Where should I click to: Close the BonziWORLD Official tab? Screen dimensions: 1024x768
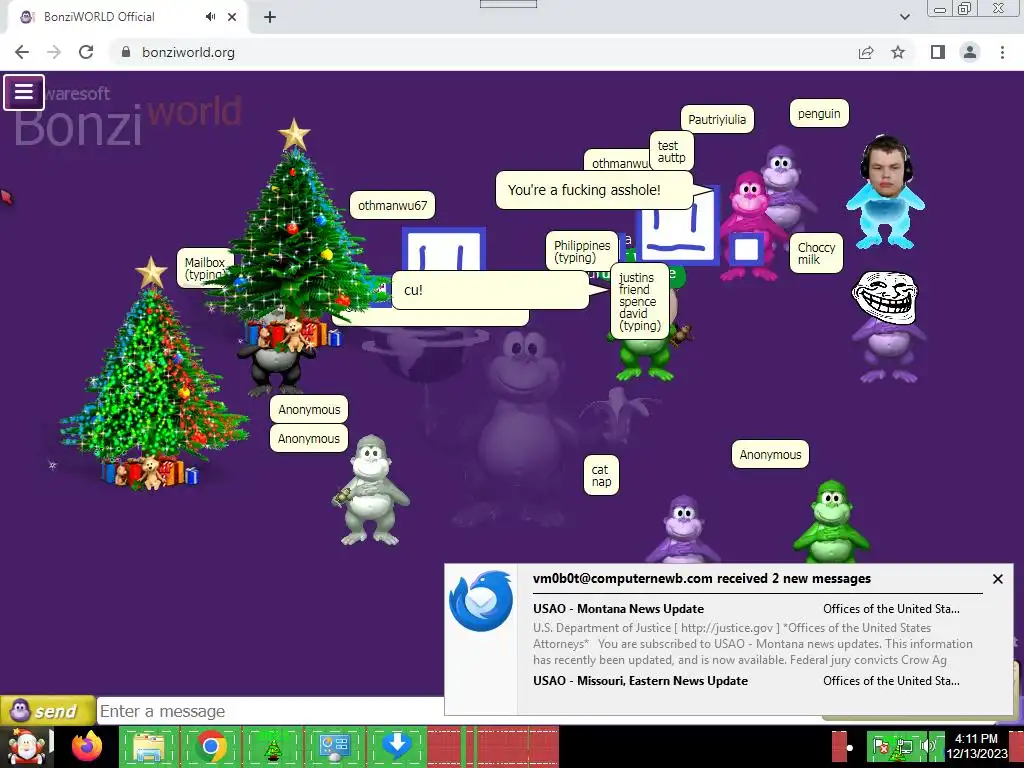(x=232, y=17)
